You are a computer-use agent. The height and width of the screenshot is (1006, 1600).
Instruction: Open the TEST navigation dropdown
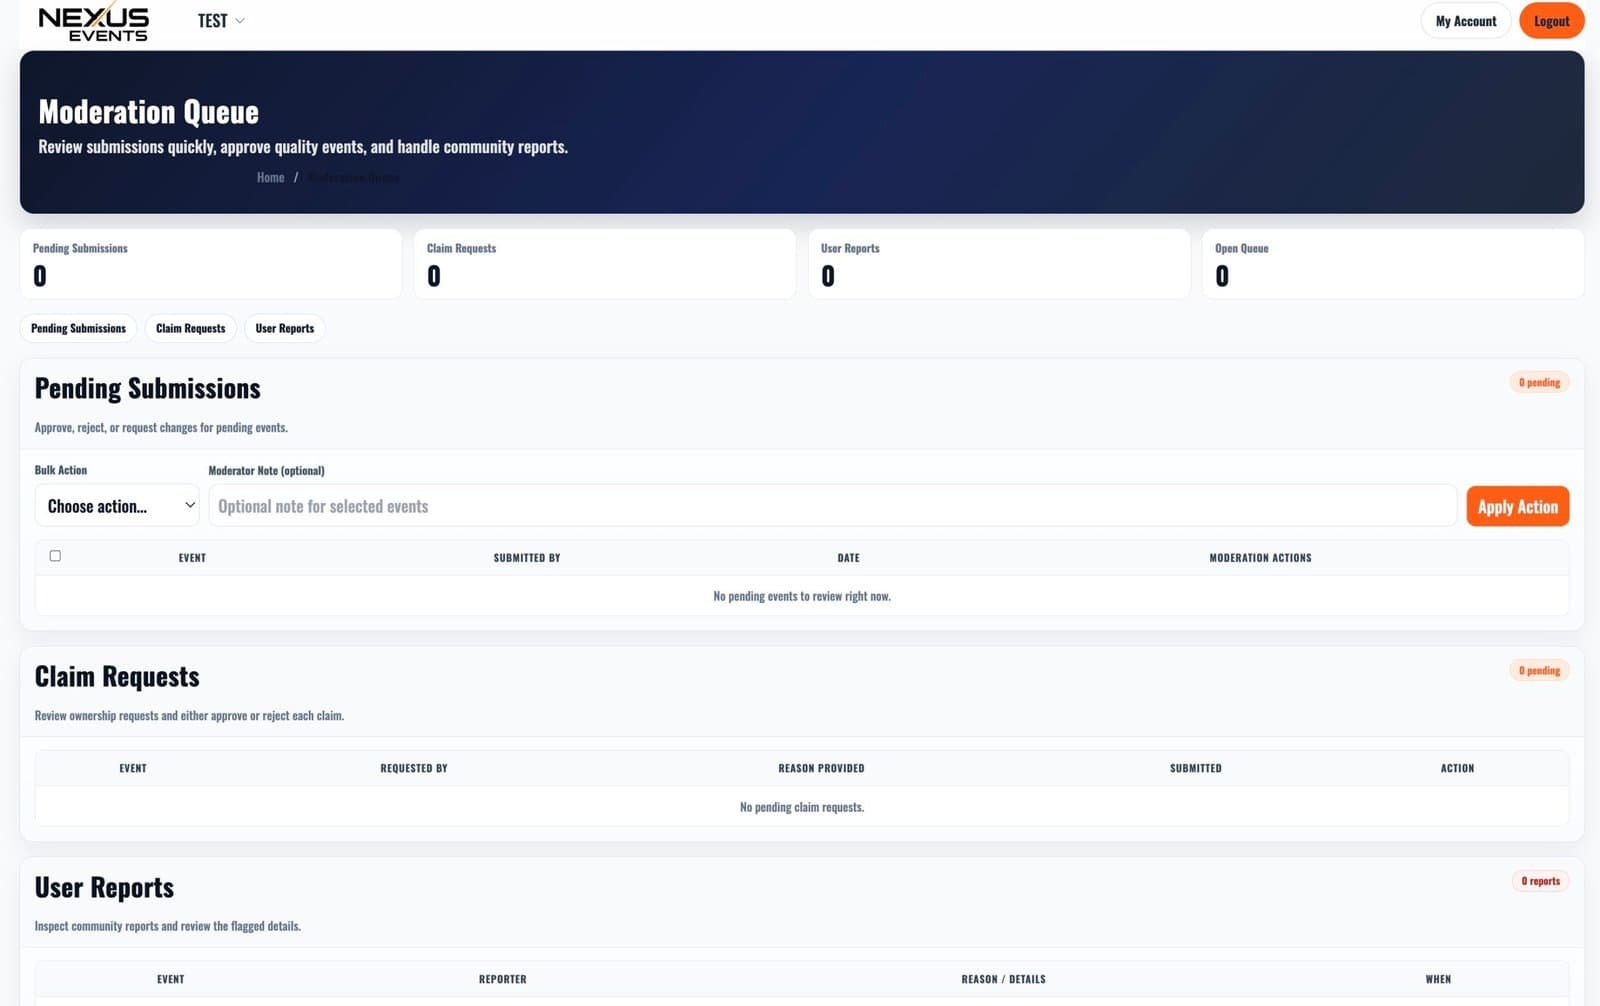point(213,20)
